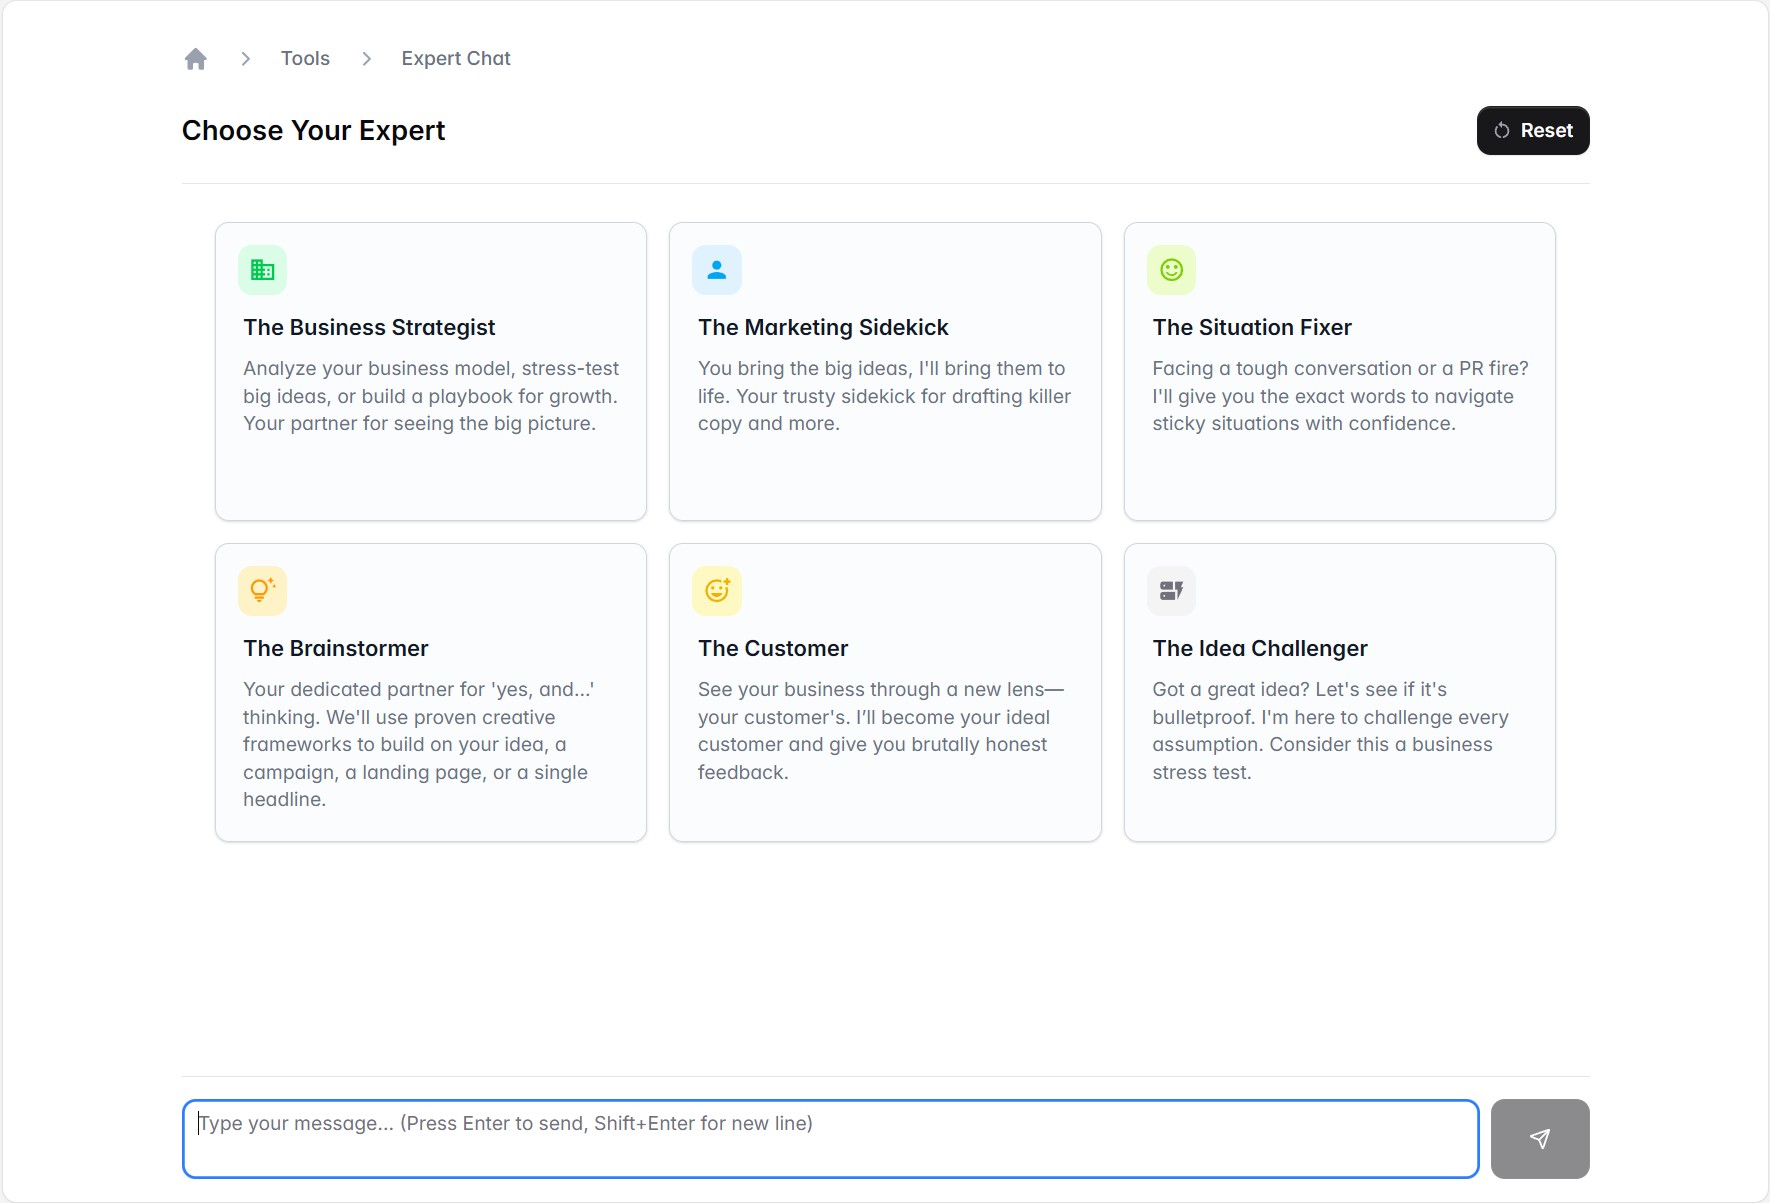Open the Tools breadcrumb link
The image size is (1770, 1203).
(305, 58)
